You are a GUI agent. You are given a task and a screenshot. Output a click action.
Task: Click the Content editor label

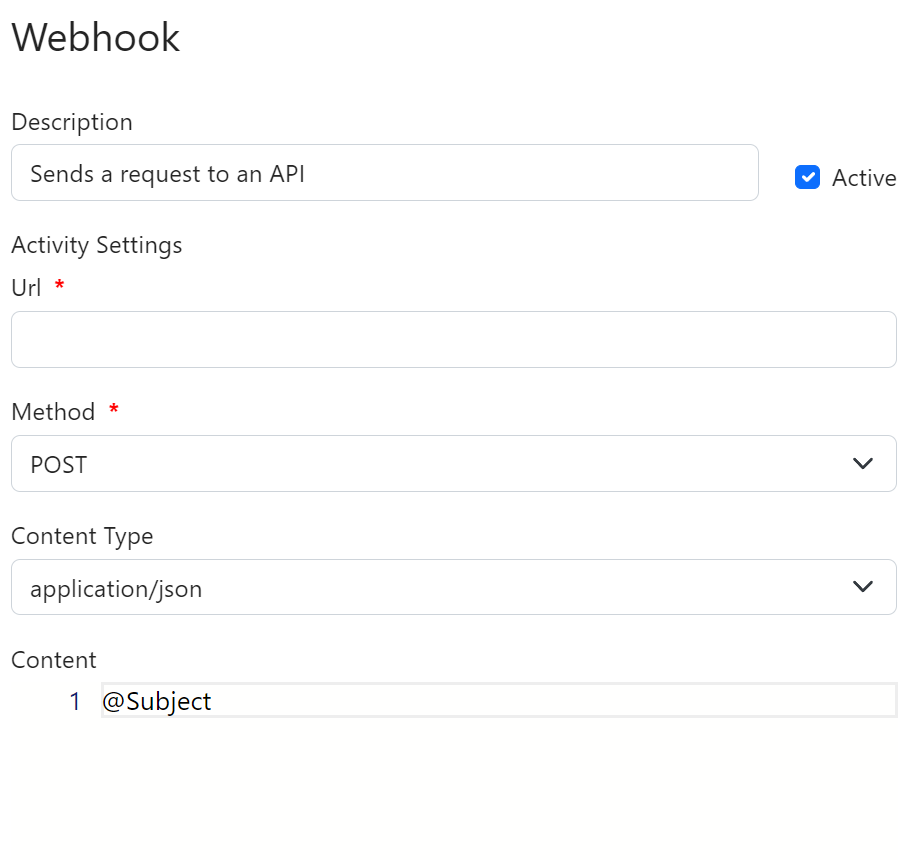click(54, 660)
